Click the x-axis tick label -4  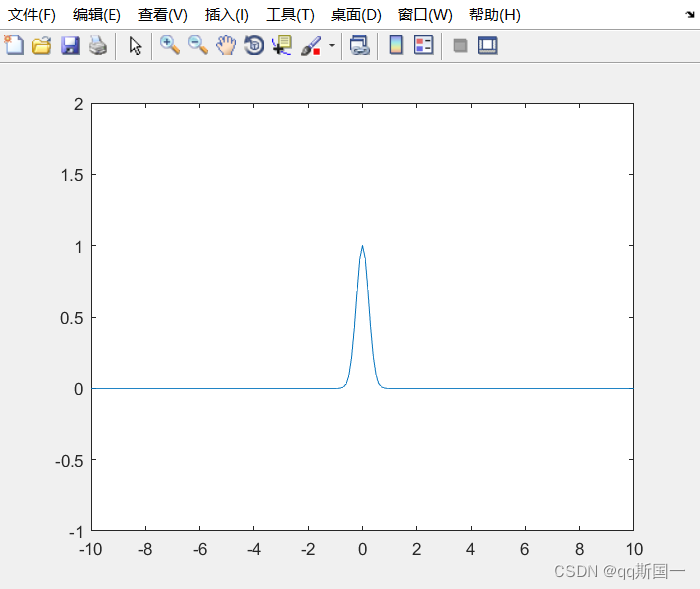click(x=254, y=549)
